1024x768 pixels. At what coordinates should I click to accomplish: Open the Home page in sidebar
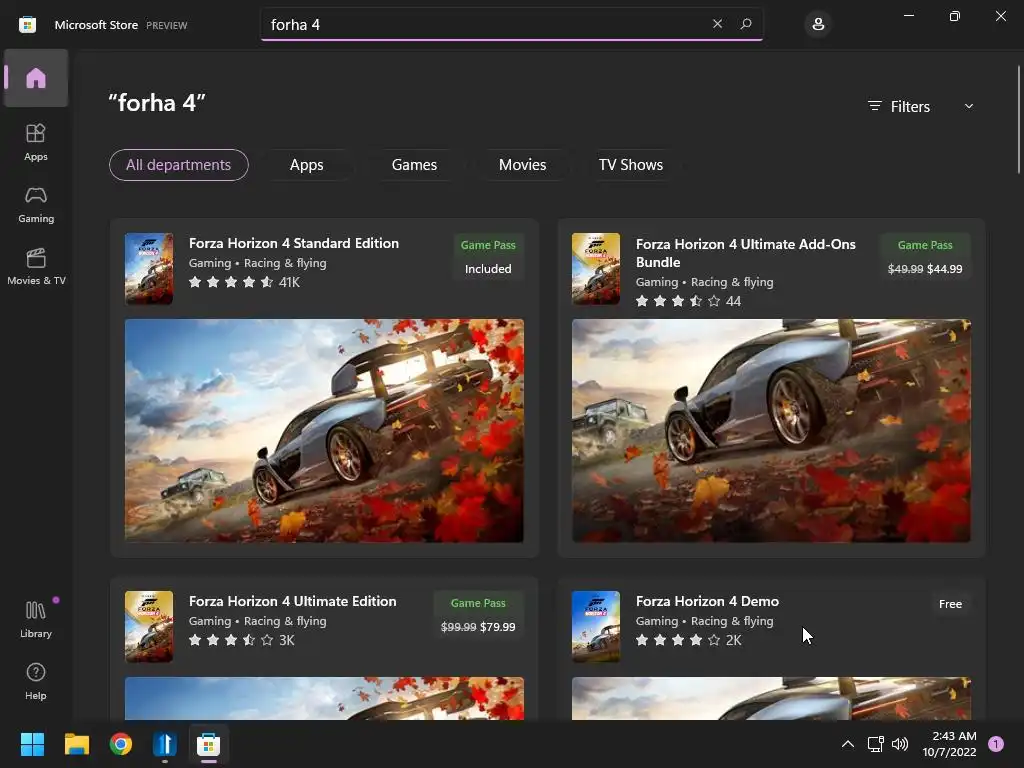coord(36,78)
